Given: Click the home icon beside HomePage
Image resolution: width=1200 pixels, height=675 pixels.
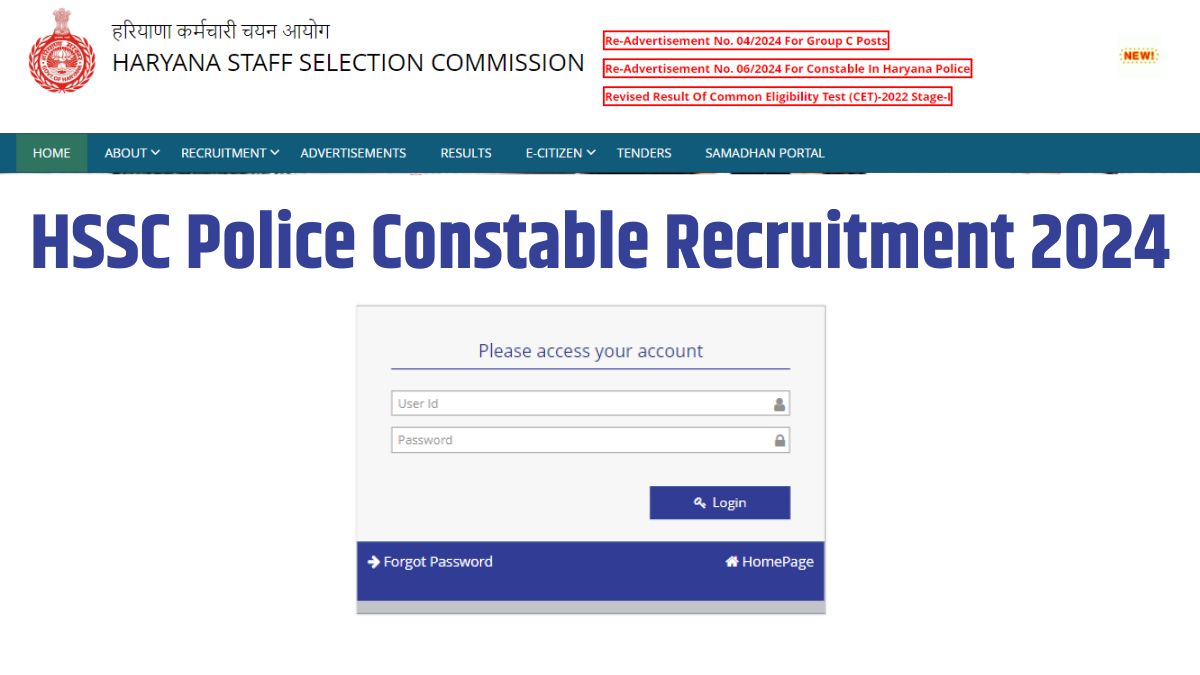Looking at the screenshot, I should 730,561.
